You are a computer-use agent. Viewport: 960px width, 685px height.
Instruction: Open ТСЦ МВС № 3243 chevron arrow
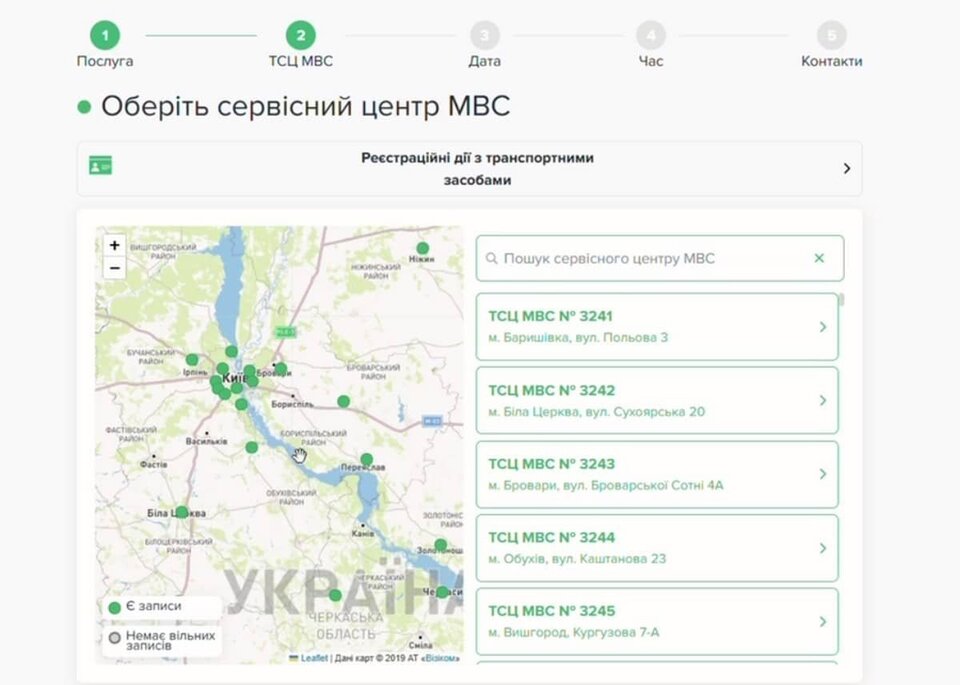(823, 474)
